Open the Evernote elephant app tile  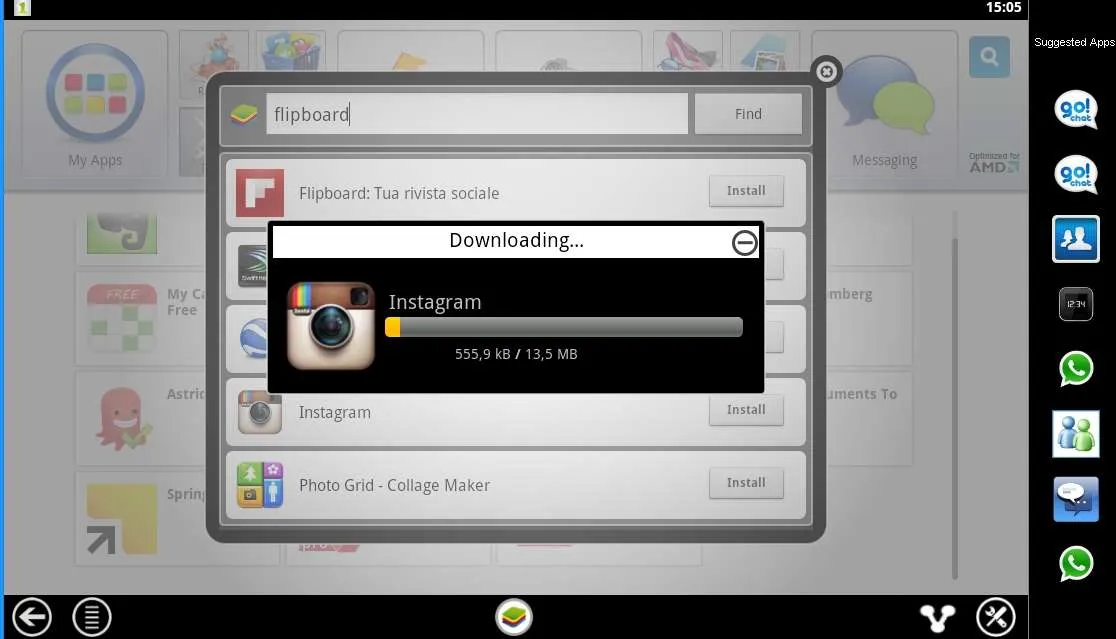(x=122, y=233)
